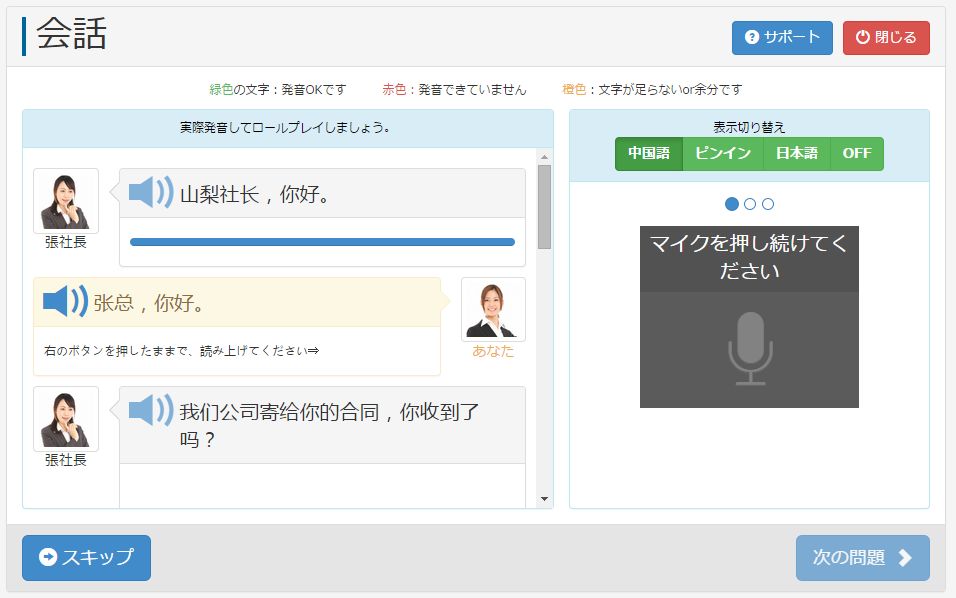Screen dimensions: 956x598
Task: Skip this question with スキップ
Action: coord(86,558)
